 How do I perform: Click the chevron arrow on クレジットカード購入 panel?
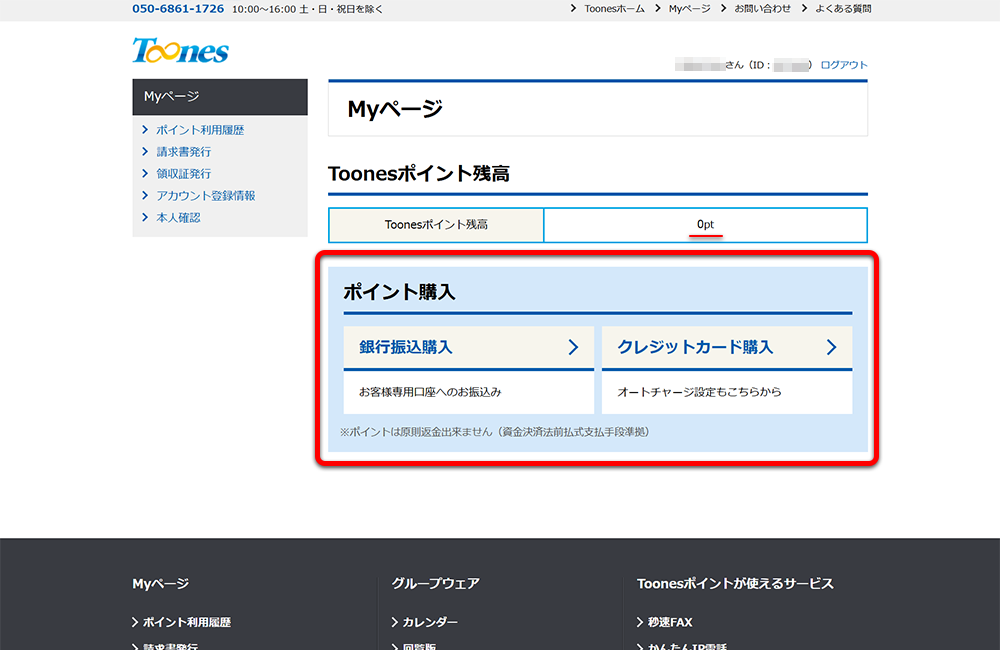click(833, 347)
